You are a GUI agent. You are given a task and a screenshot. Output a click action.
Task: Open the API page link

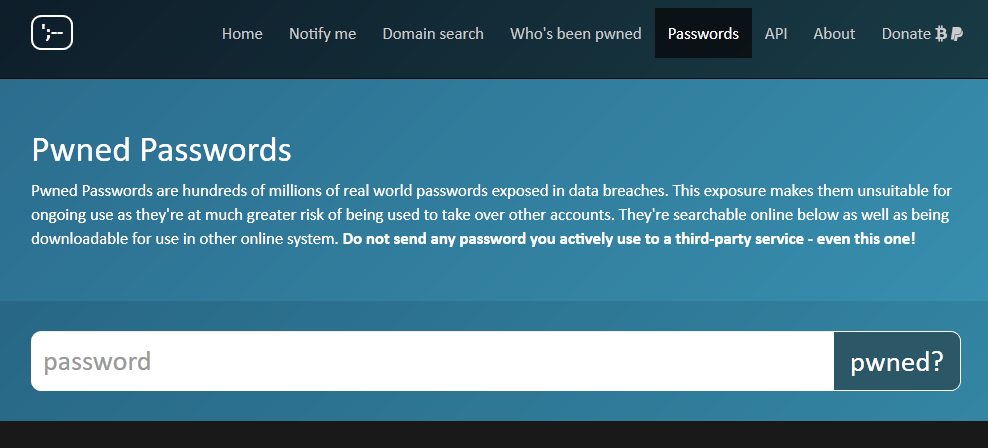tap(776, 33)
